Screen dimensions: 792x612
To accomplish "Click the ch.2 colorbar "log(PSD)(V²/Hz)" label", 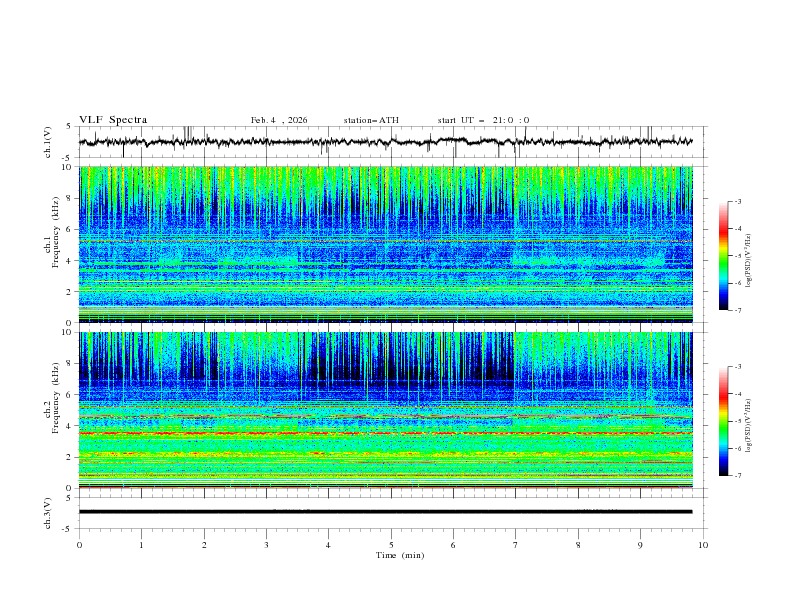I will (x=749, y=425).
